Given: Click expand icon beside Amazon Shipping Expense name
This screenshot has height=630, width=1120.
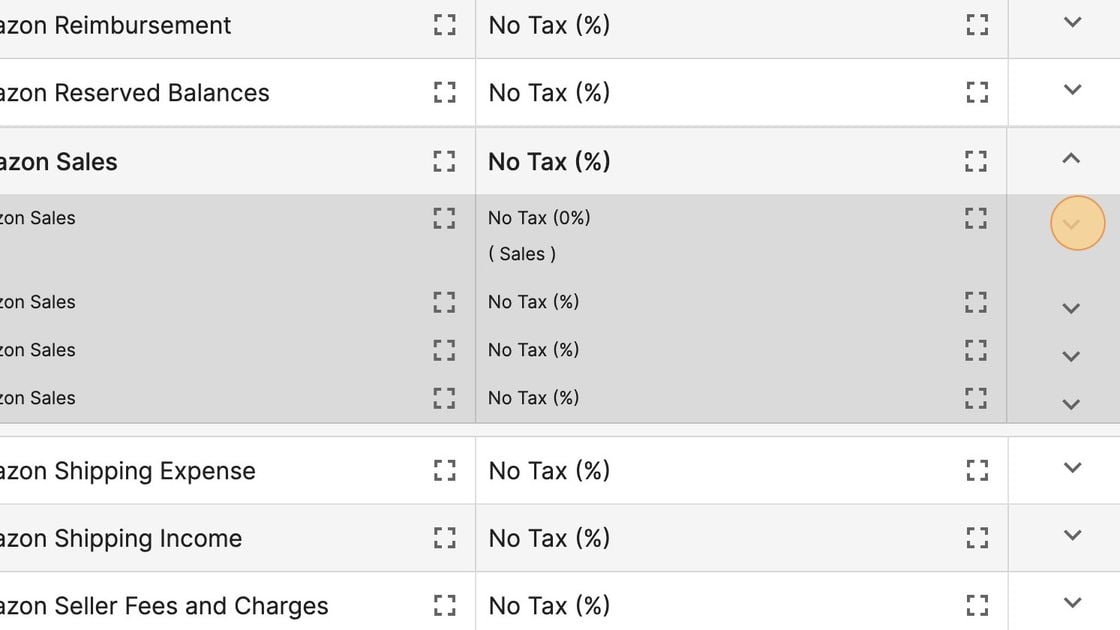Looking at the screenshot, I should click(x=444, y=470).
